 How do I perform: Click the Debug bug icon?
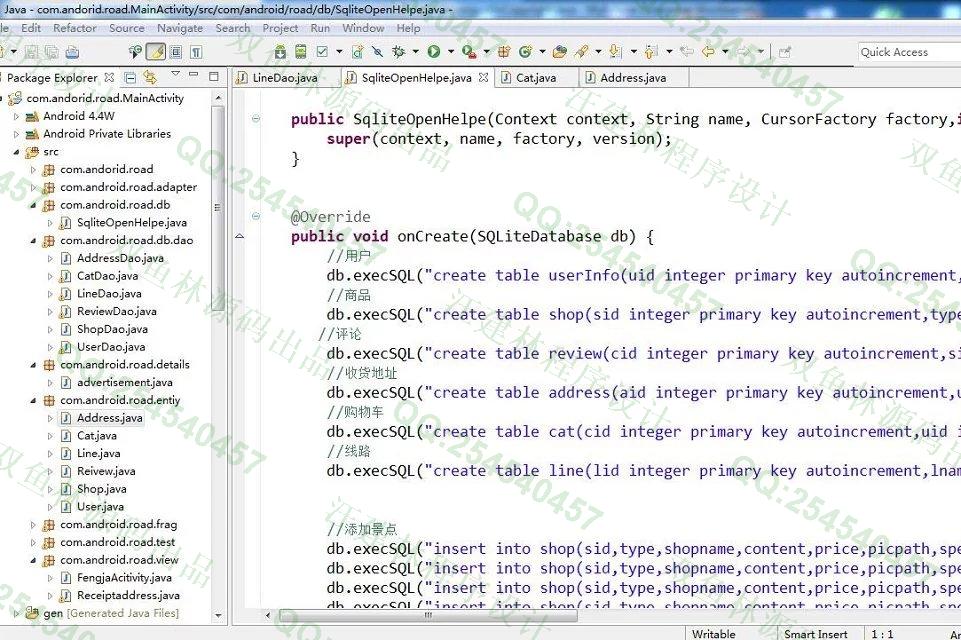point(398,52)
